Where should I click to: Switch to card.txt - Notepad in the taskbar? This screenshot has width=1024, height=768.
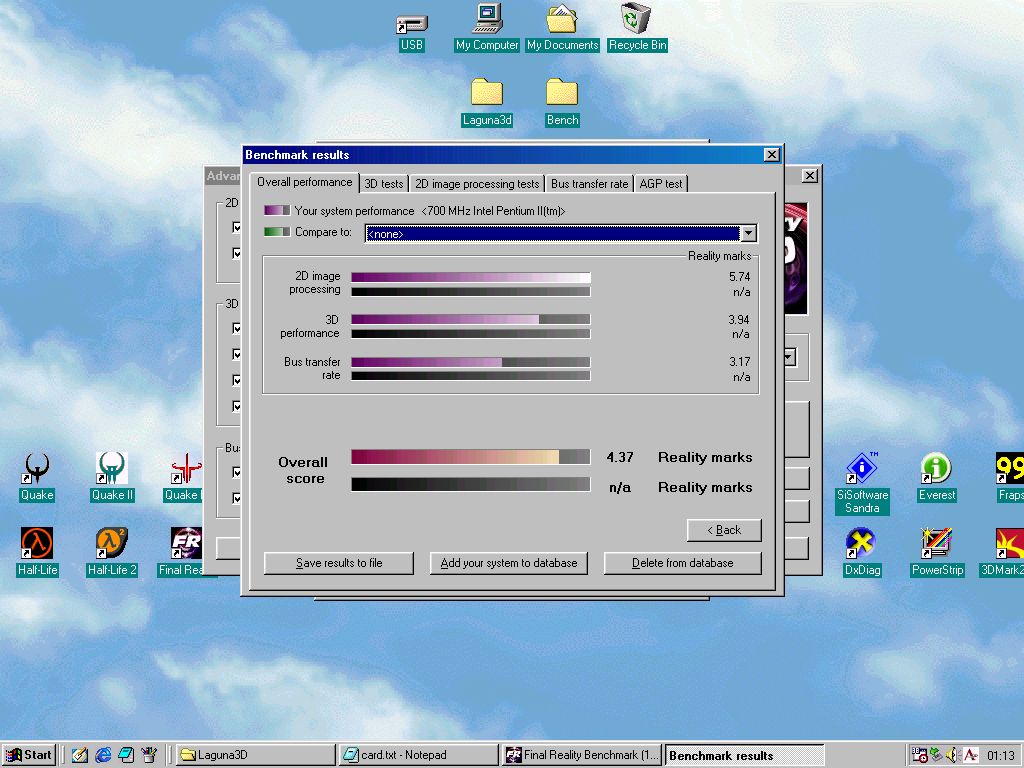coord(418,755)
